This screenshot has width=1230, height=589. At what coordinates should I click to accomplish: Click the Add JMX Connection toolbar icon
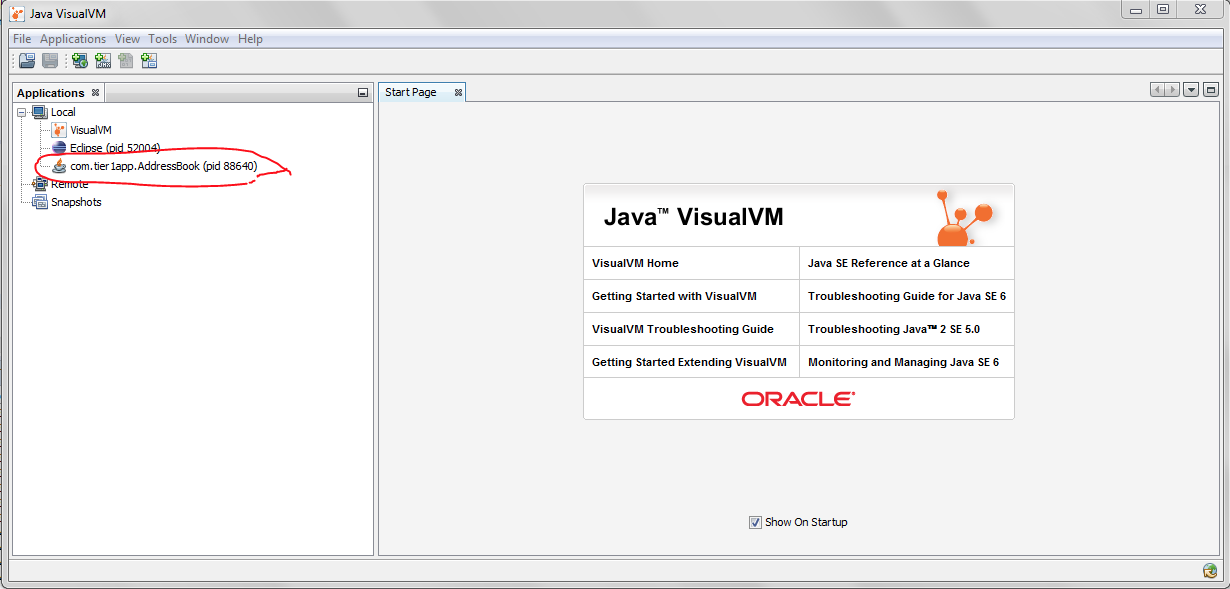coord(103,60)
